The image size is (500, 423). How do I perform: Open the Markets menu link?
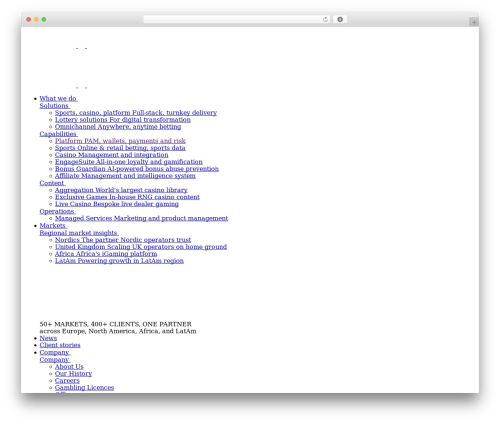[x=53, y=226]
